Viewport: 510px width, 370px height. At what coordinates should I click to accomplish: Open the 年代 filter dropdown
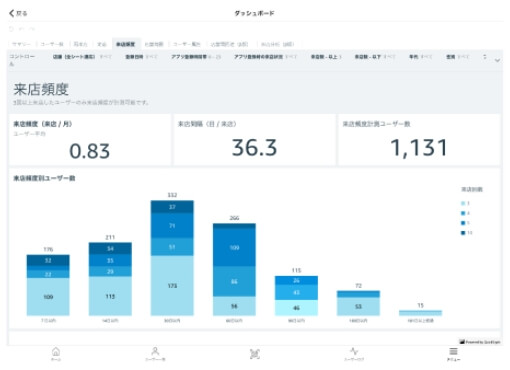pos(420,57)
